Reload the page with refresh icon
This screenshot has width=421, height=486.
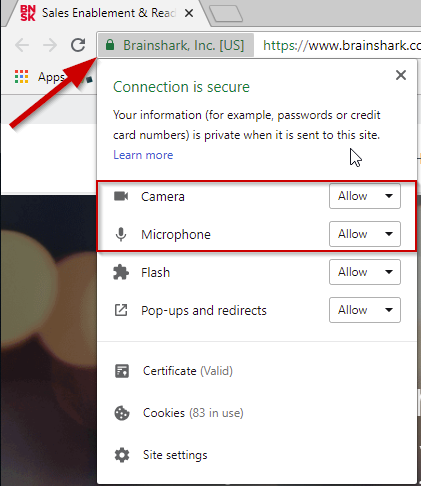click(x=78, y=45)
